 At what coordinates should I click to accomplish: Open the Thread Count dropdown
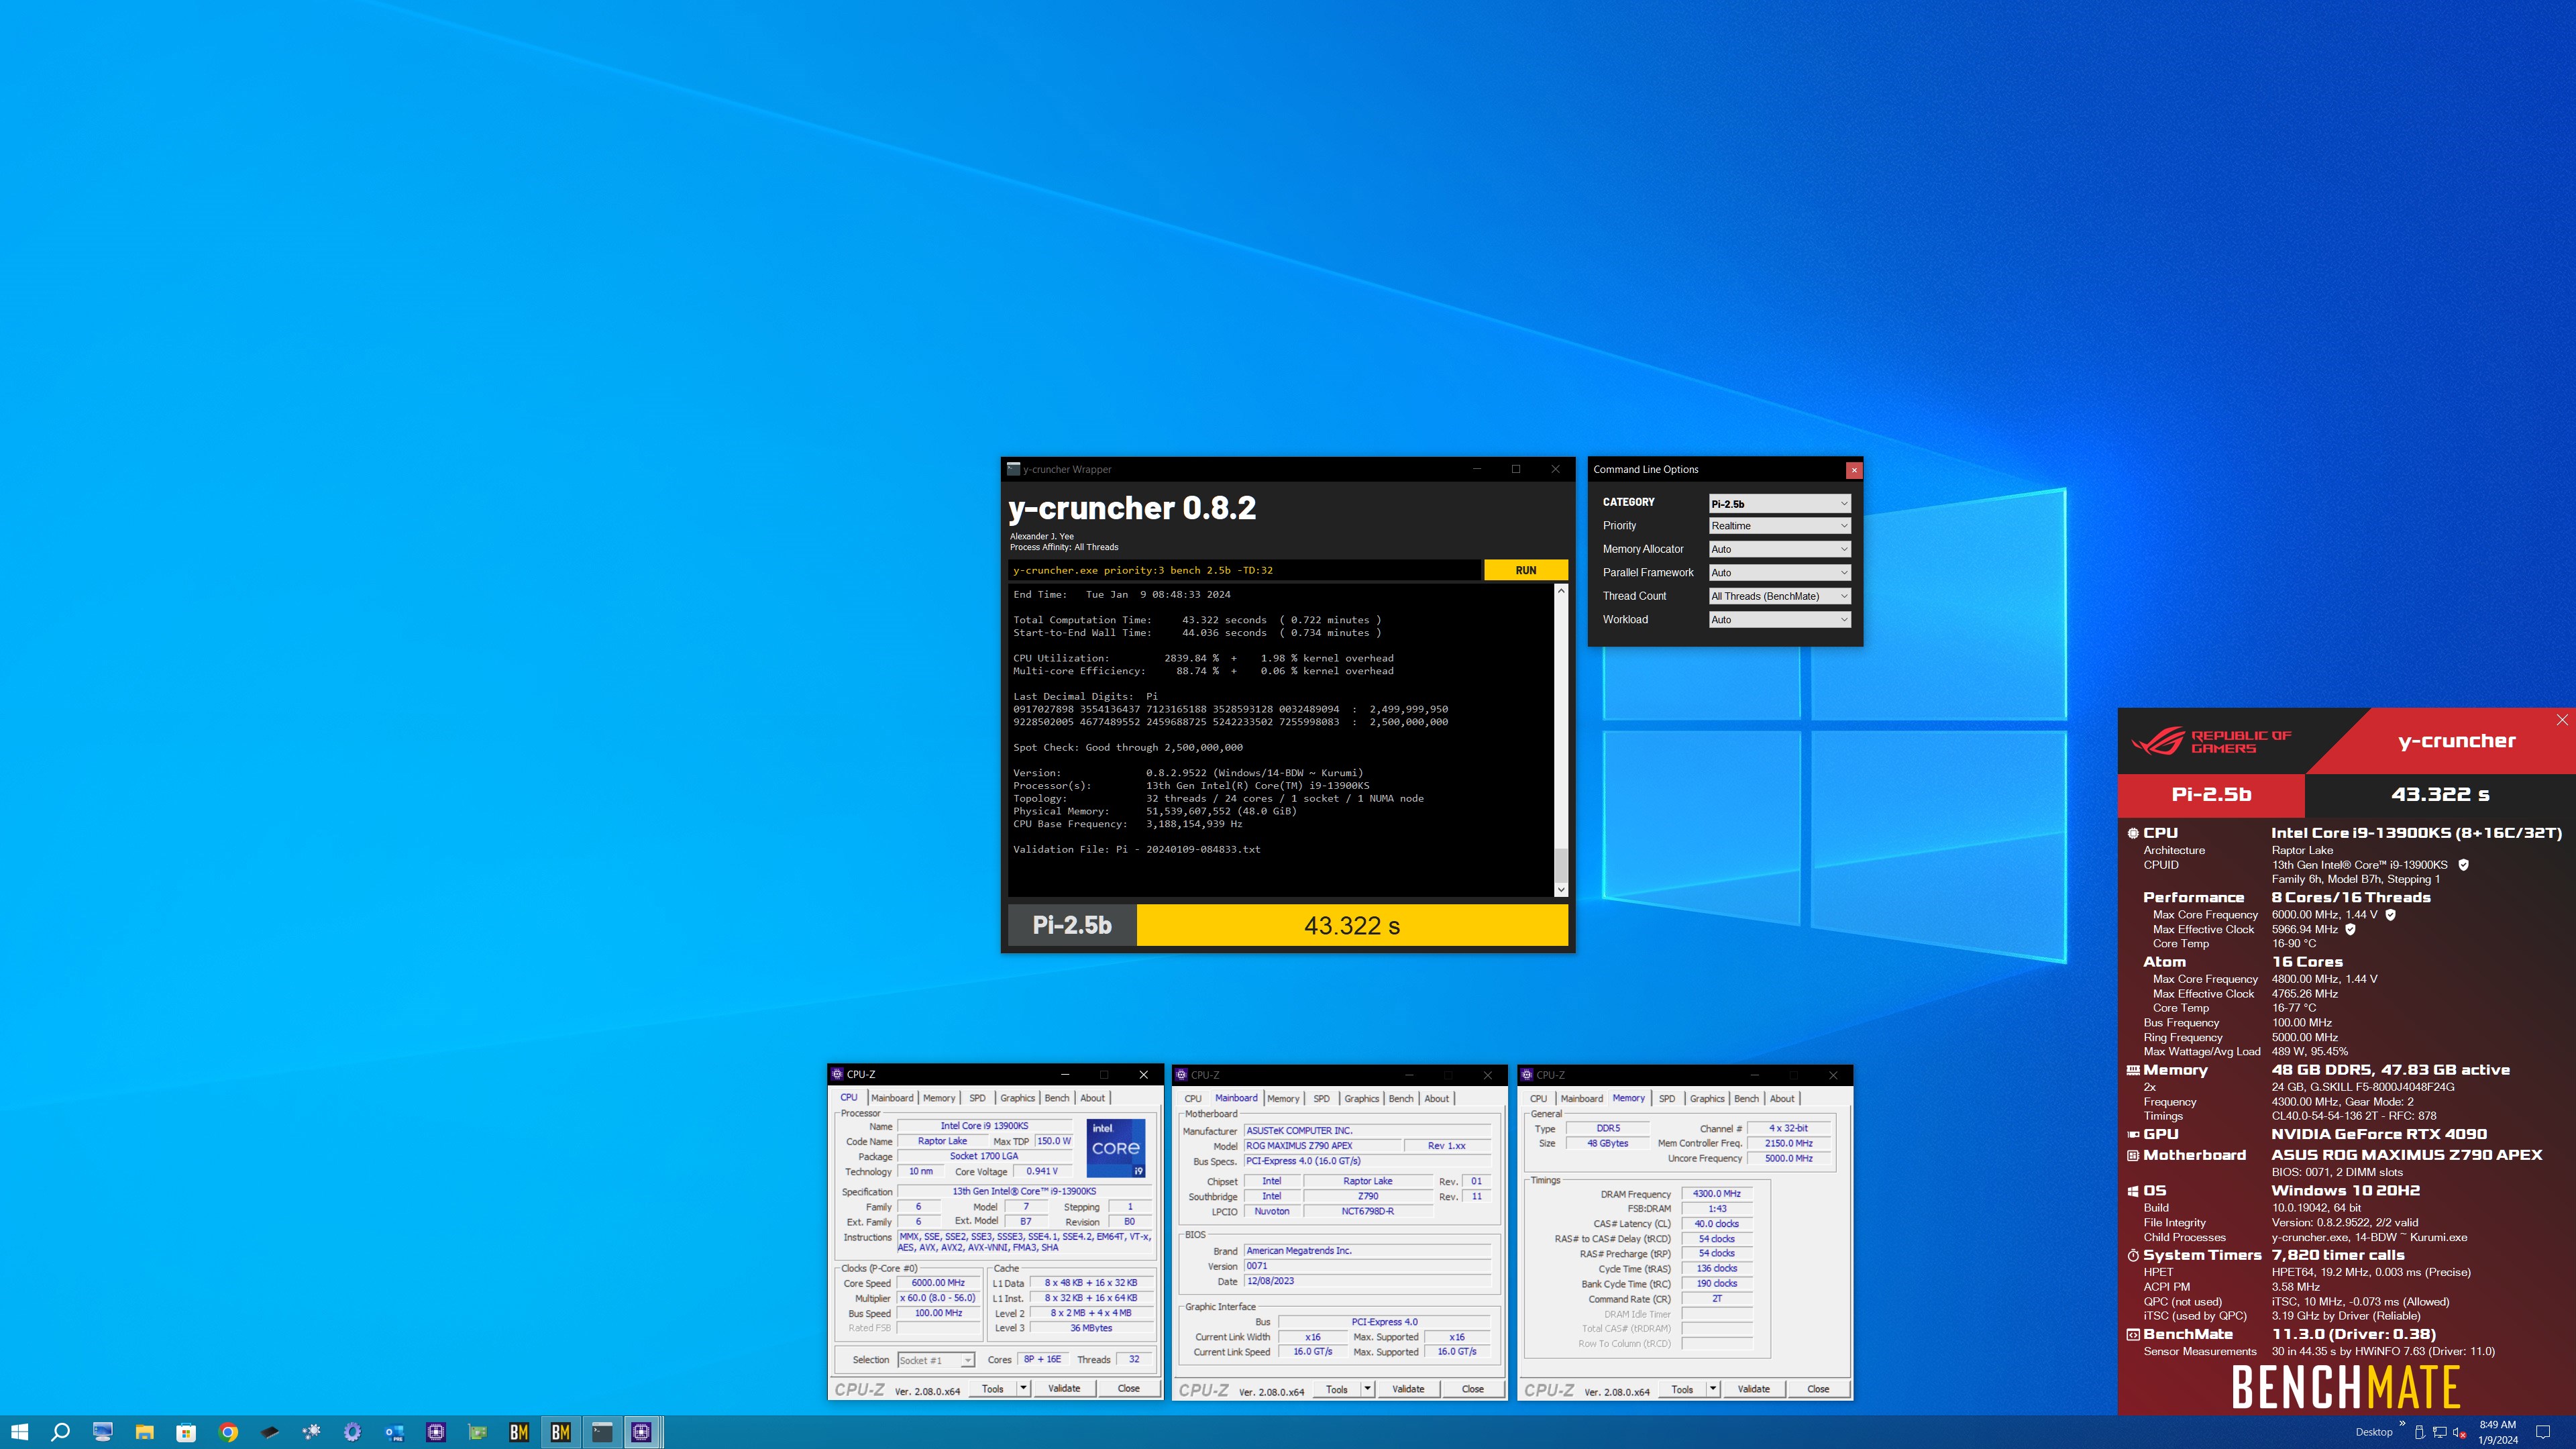point(1780,596)
